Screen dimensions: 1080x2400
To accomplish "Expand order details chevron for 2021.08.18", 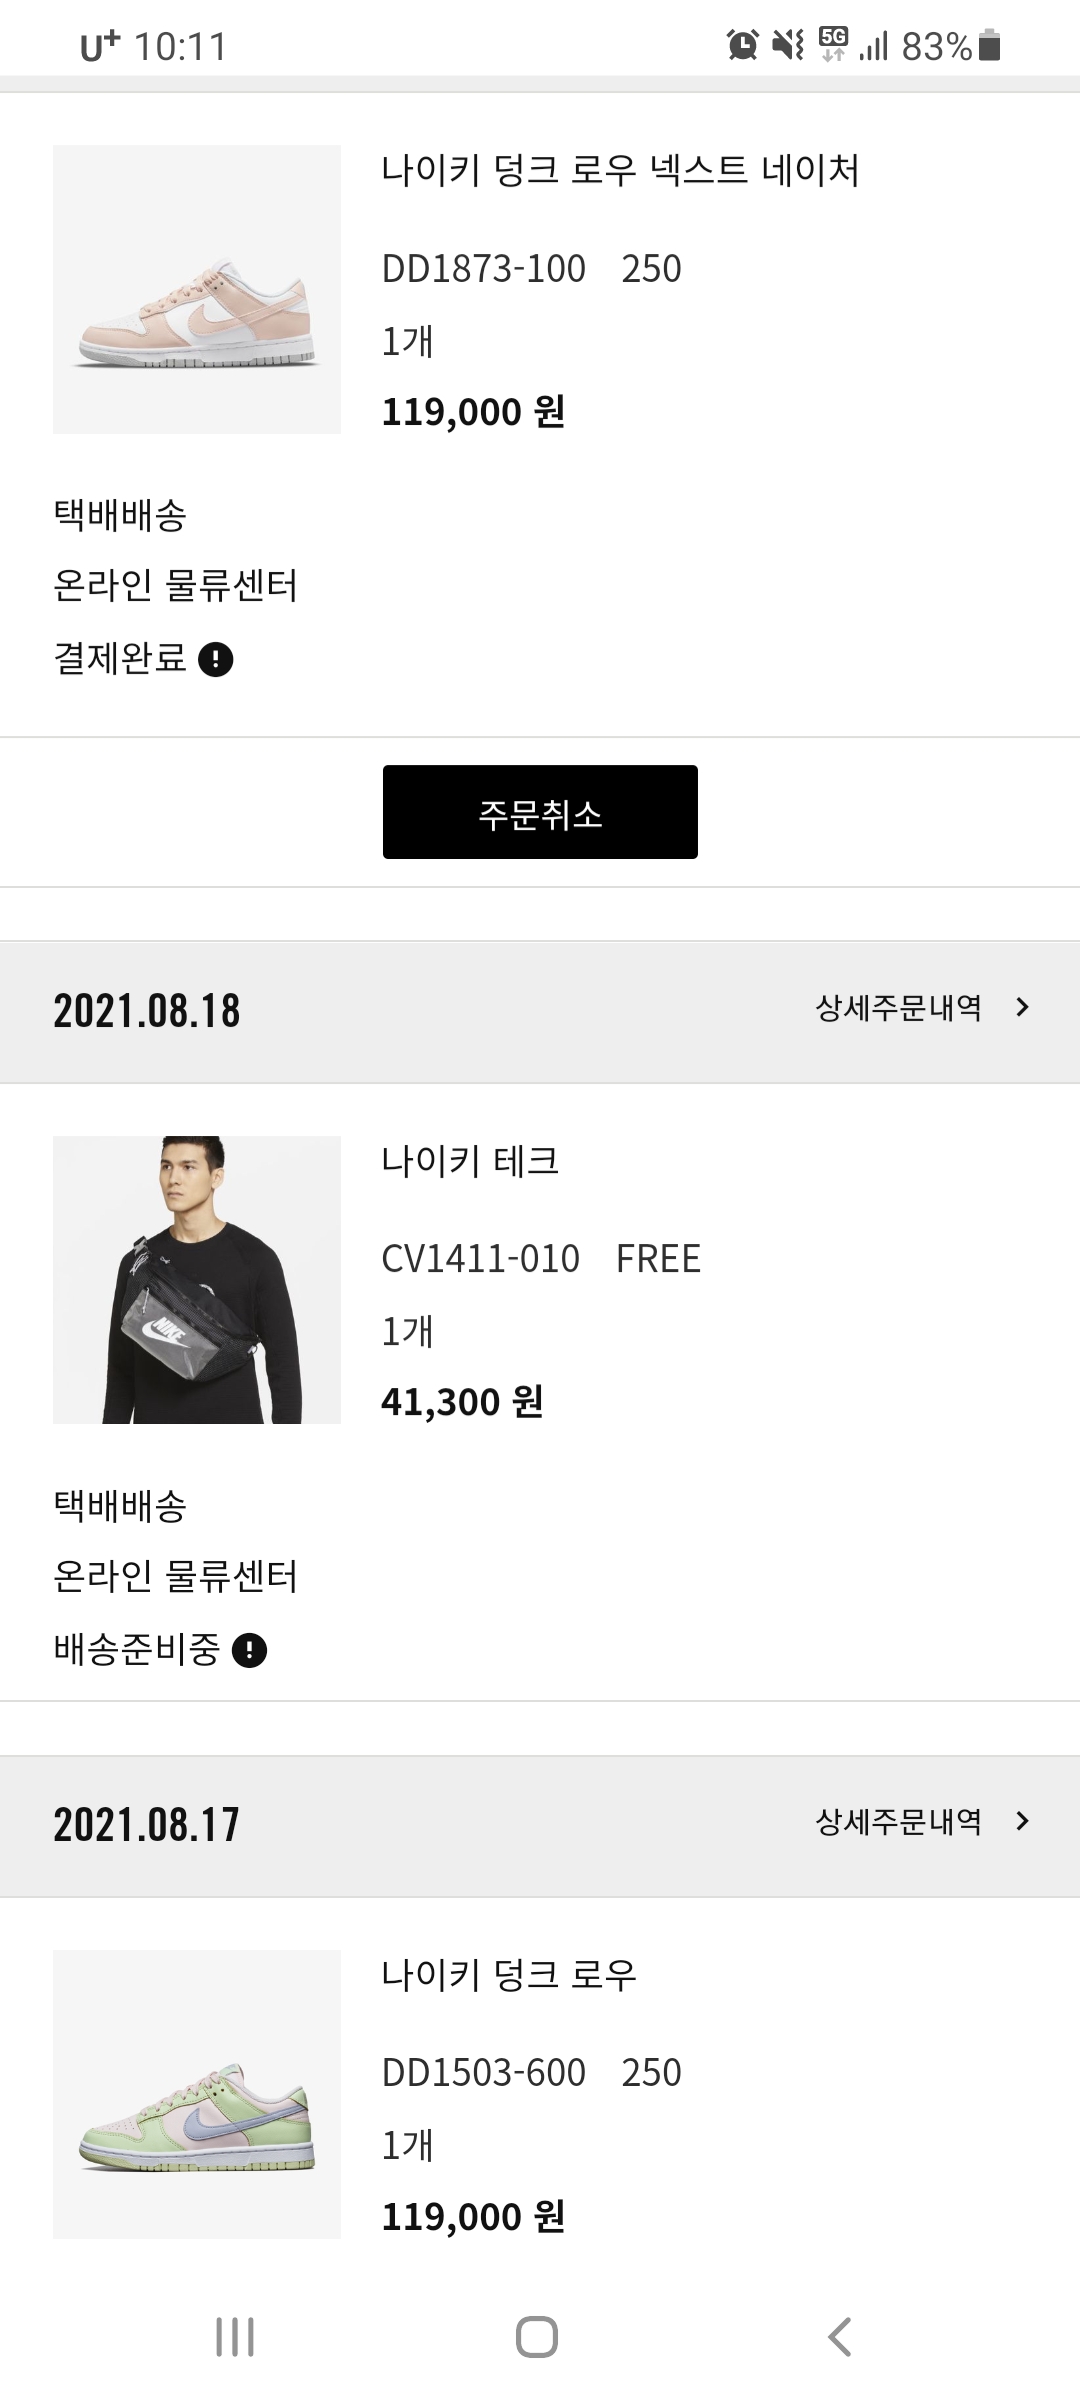I will click(x=1022, y=1008).
